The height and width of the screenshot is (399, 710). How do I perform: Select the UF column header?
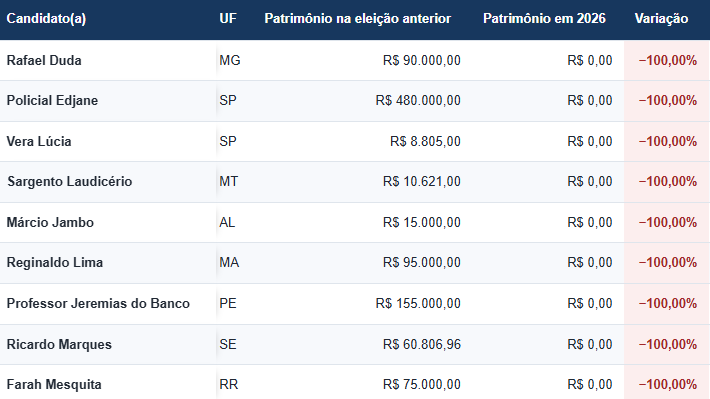228,19
